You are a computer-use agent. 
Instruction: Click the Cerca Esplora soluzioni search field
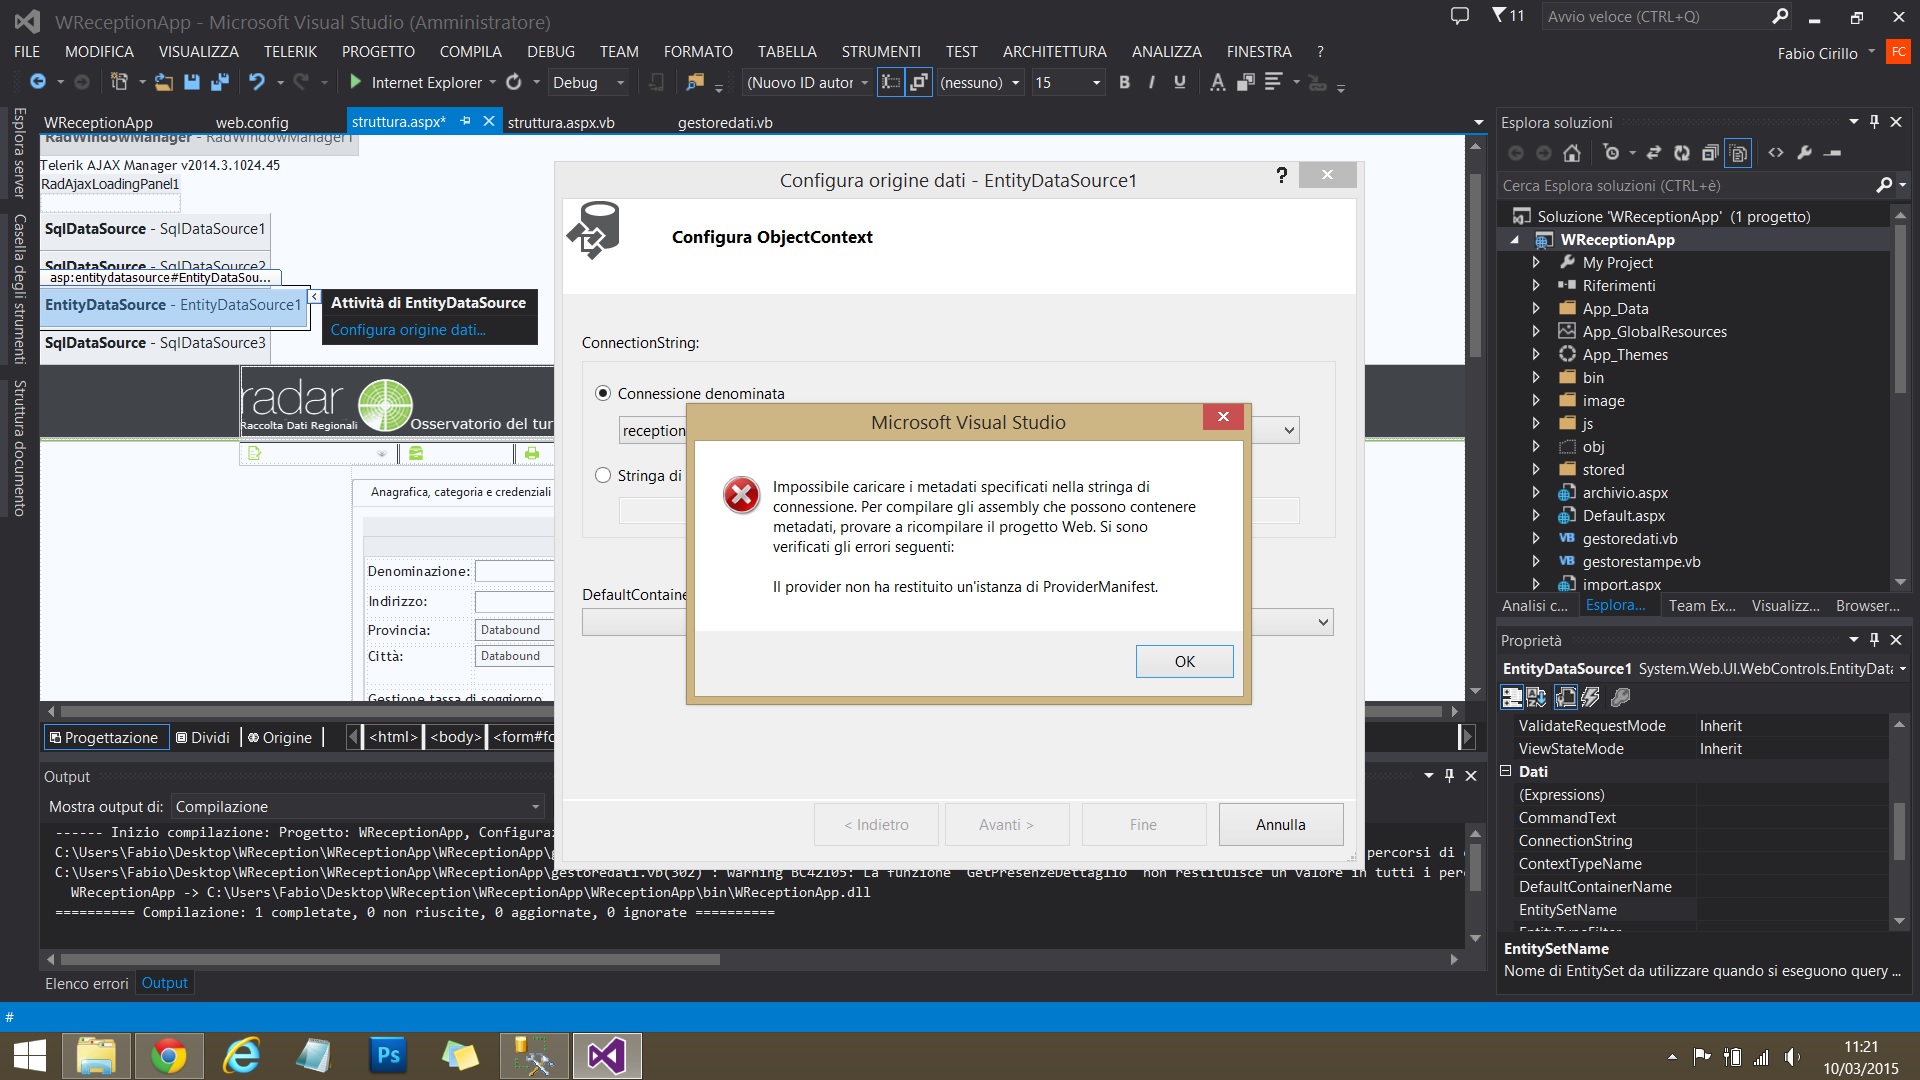pos(1686,185)
